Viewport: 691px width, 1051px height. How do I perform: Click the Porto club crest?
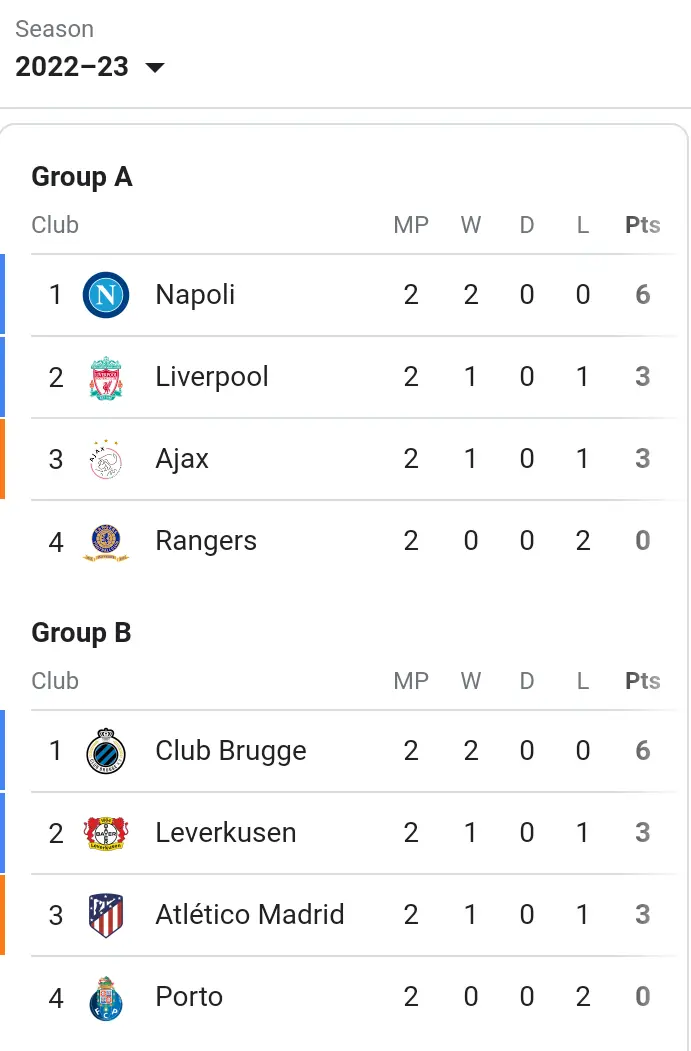pyautogui.click(x=106, y=998)
